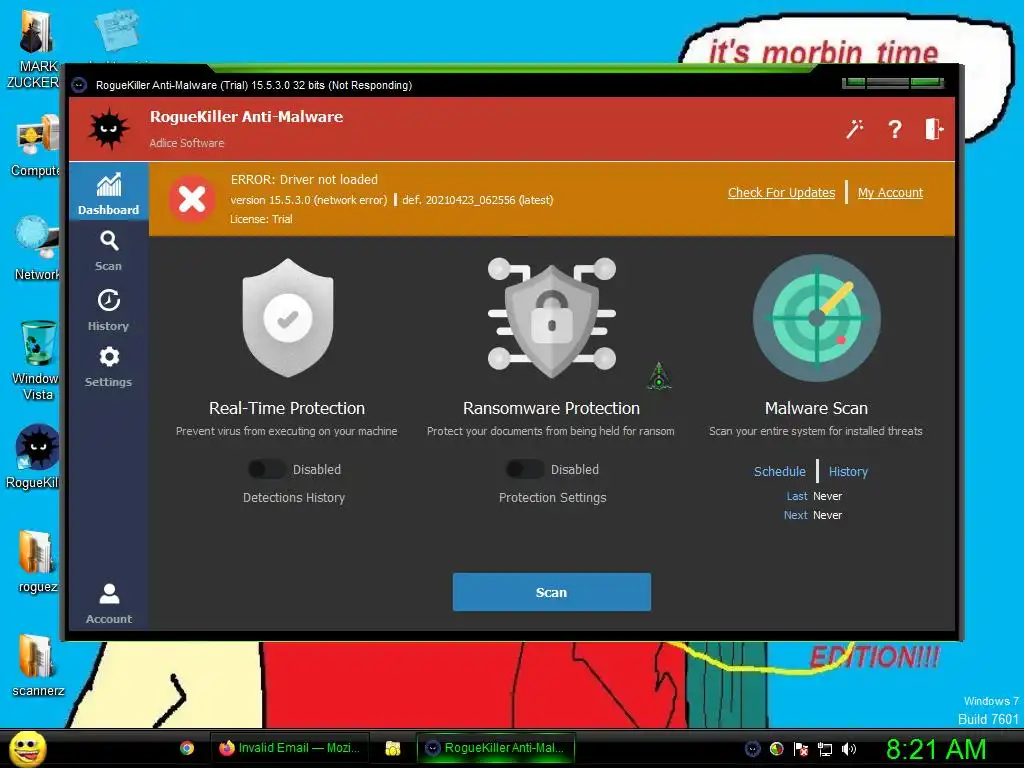Open MARK ZUCKER desktop icon
This screenshot has width=1024, height=768.
click(34, 48)
